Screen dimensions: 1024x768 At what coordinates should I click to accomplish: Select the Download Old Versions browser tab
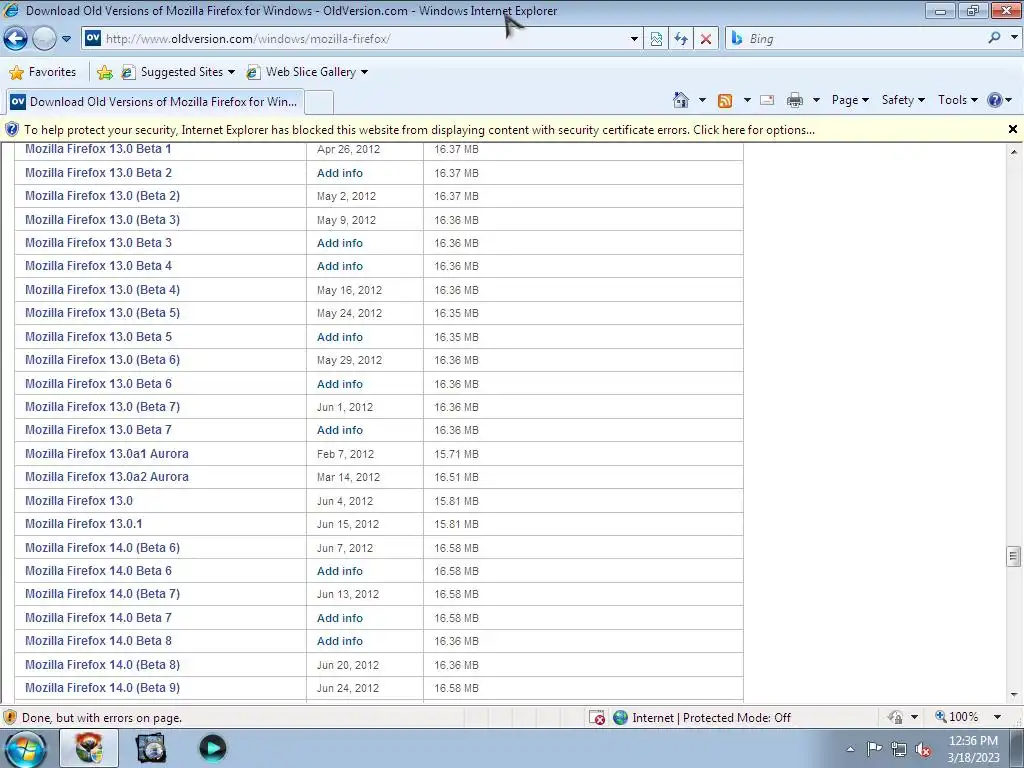coord(154,102)
